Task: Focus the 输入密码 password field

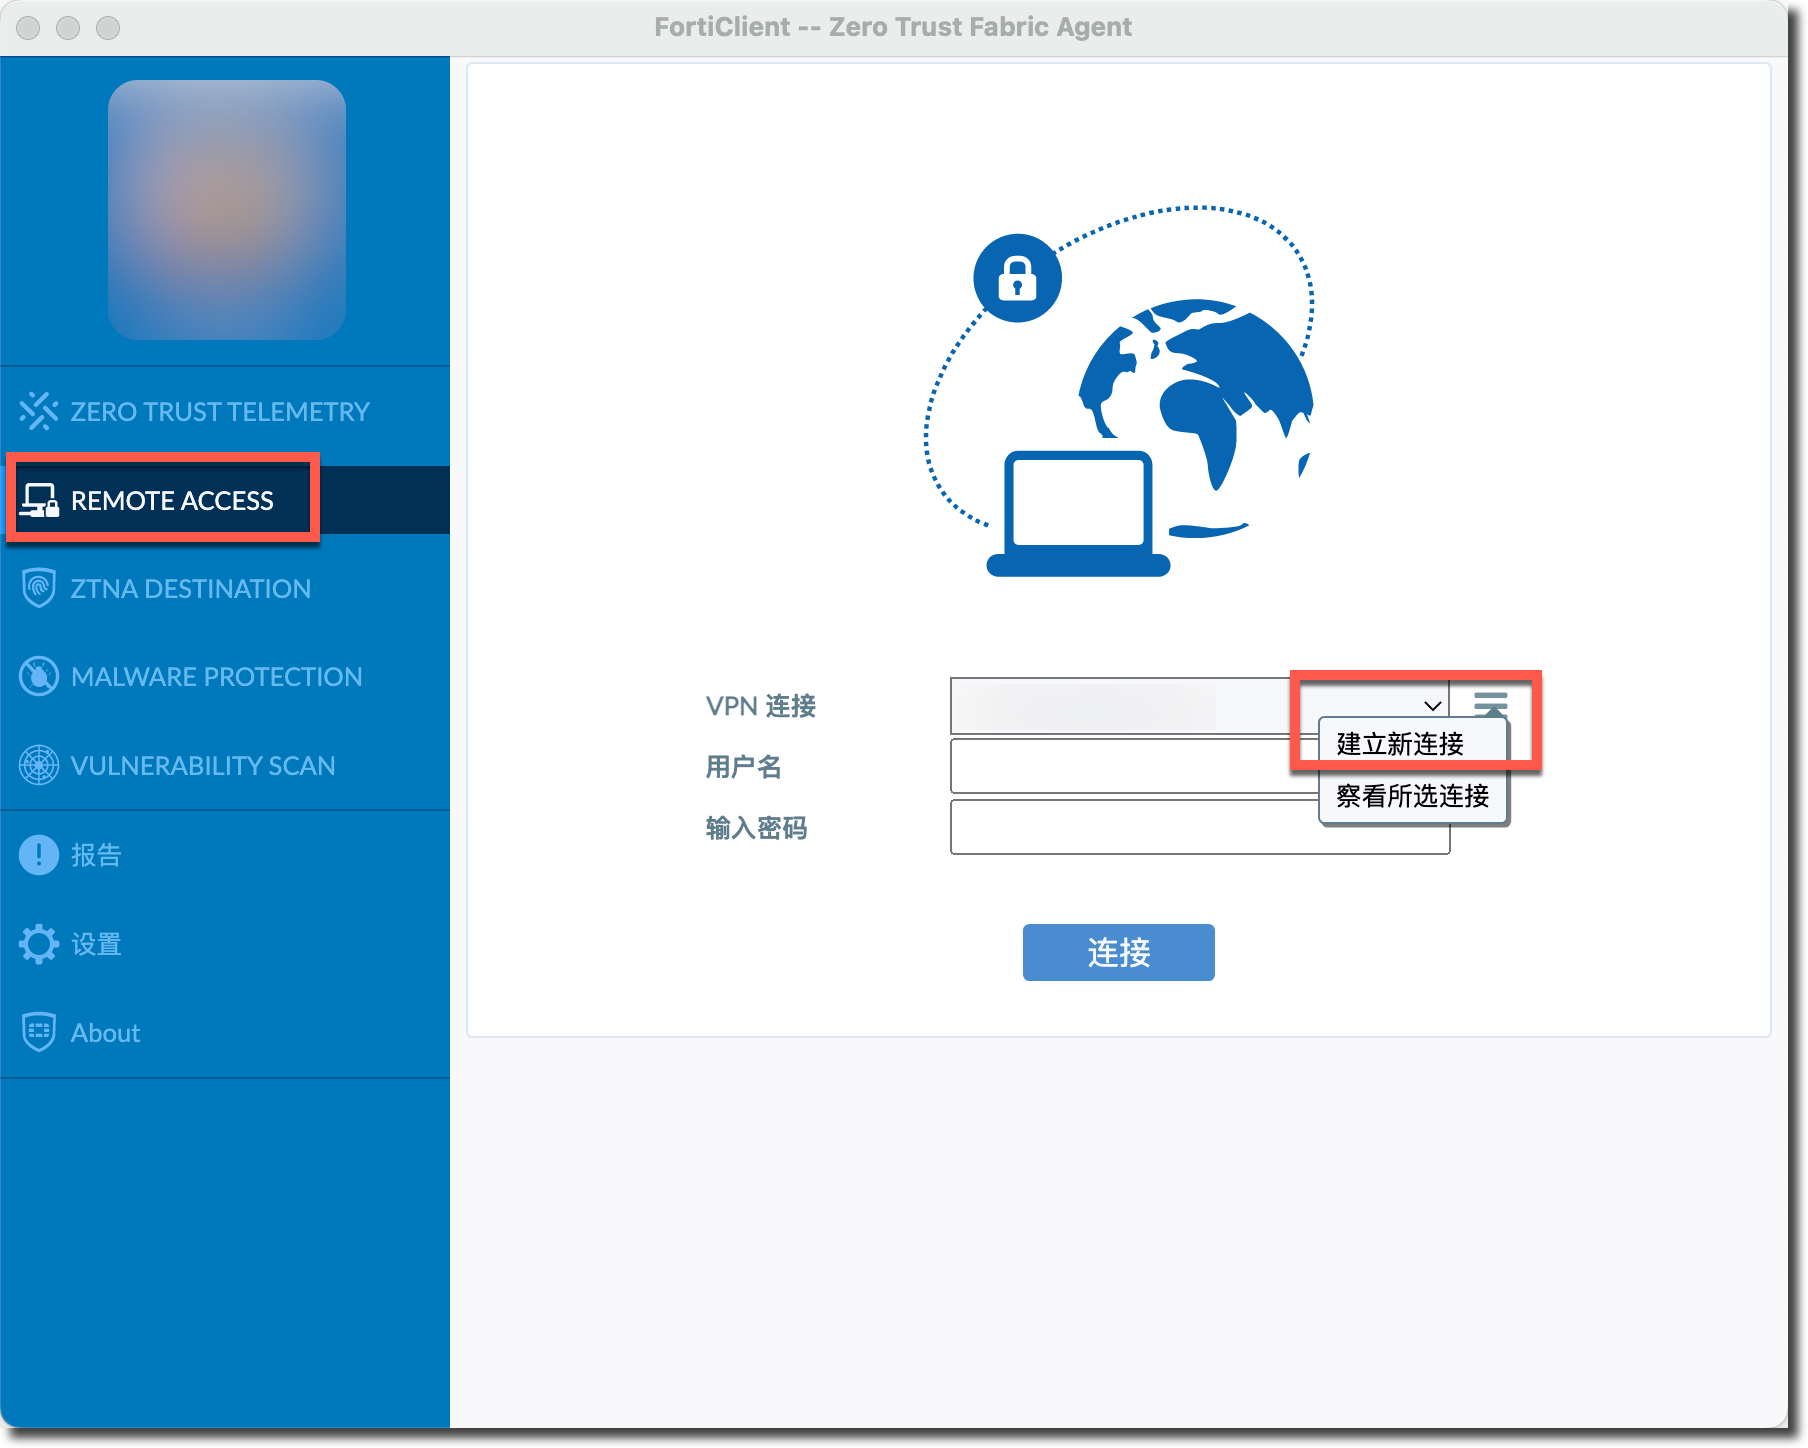Action: coord(1130,829)
